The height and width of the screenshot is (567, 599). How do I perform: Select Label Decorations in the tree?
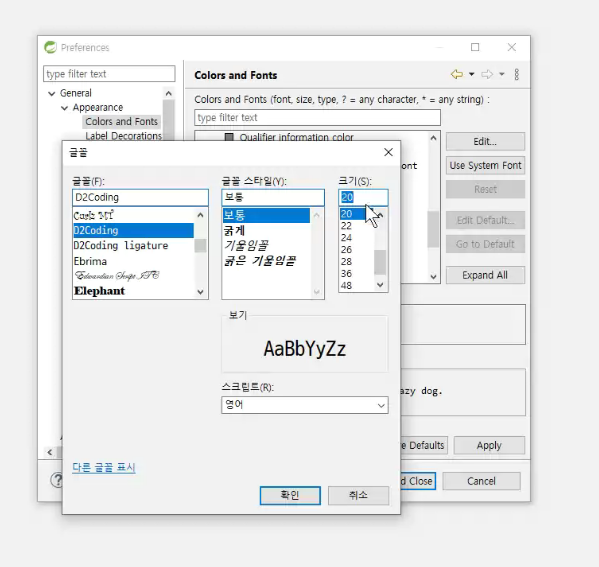coord(123,136)
